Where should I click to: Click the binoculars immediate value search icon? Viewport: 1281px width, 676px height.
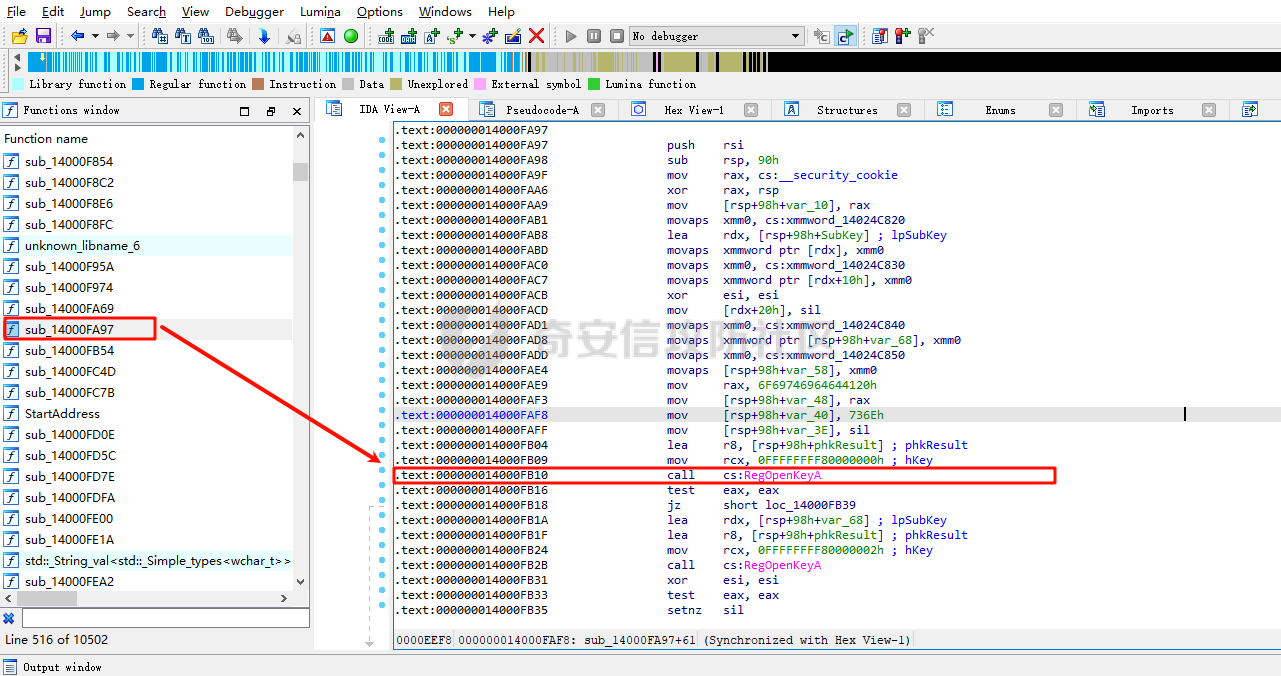click(x=160, y=36)
